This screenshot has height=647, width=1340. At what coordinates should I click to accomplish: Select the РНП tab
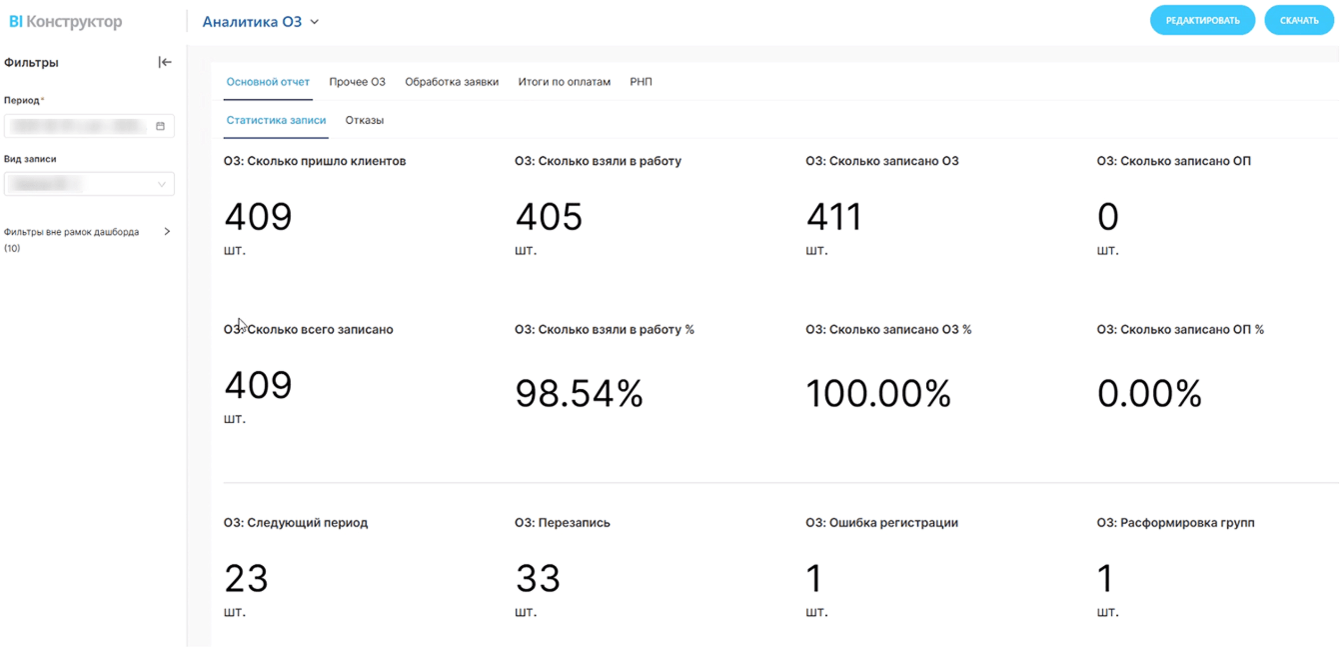tap(641, 82)
